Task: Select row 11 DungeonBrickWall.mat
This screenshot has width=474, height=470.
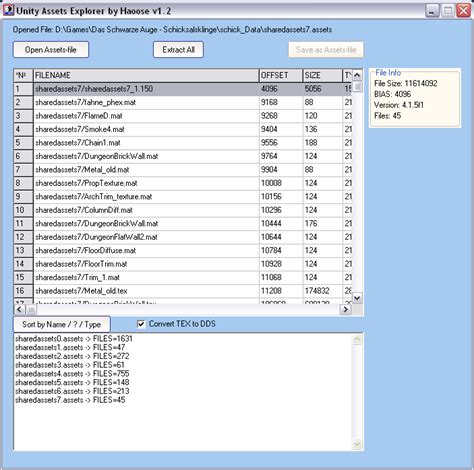Action: click(183, 223)
